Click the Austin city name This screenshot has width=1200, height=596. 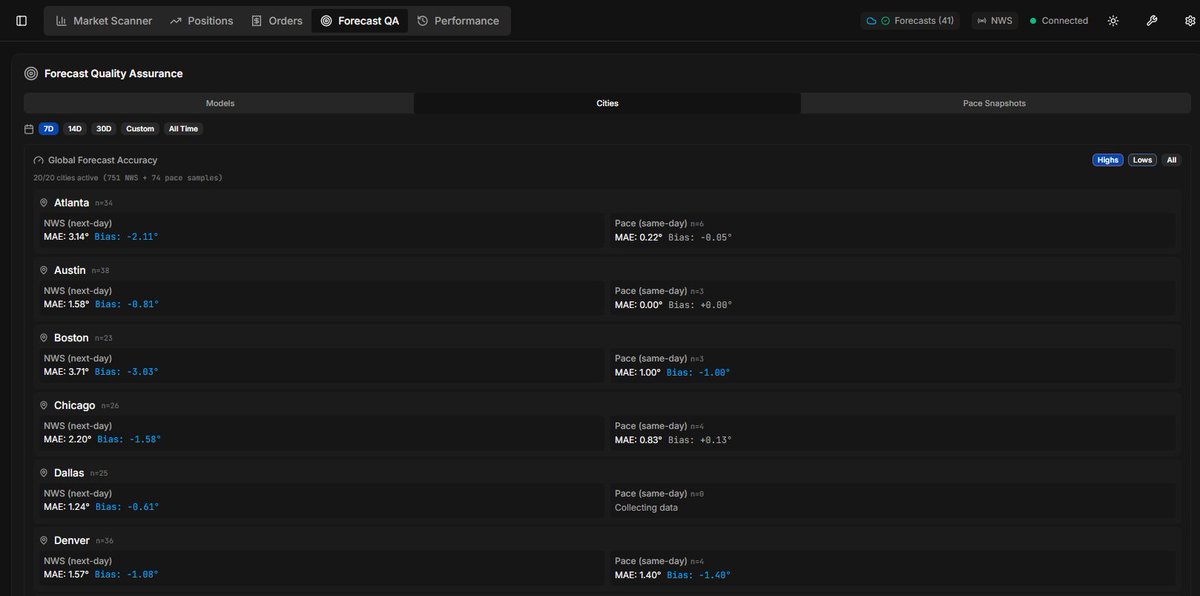70,270
